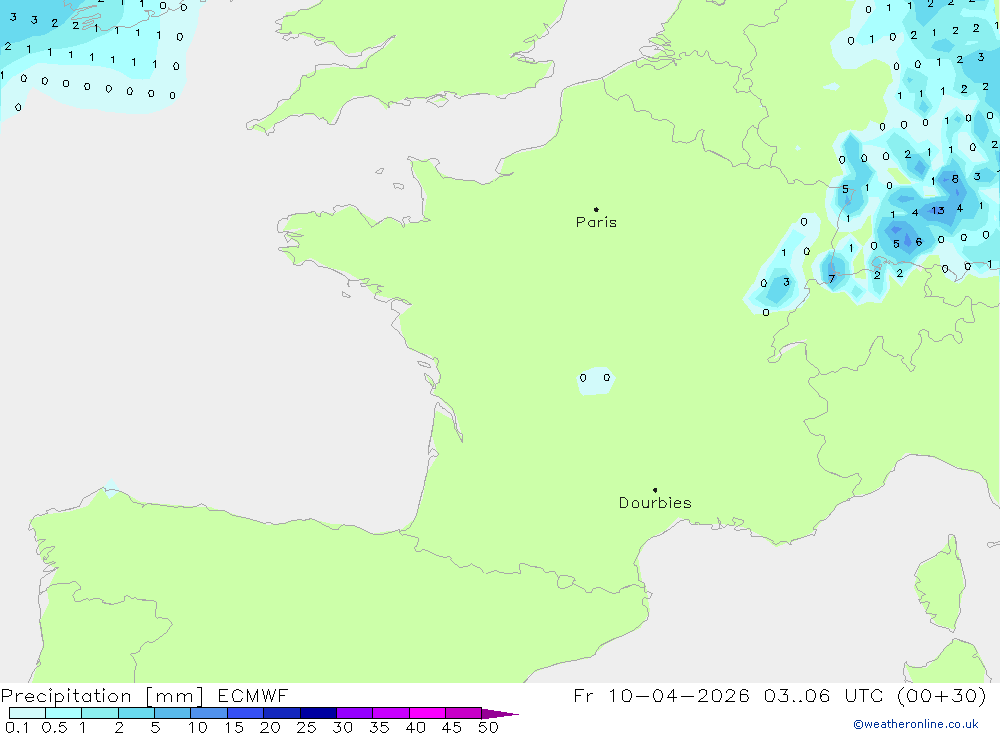Select the 25–30 mm navy legend swatch
This screenshot has width=1000, height=733.
tap(318, 713)
